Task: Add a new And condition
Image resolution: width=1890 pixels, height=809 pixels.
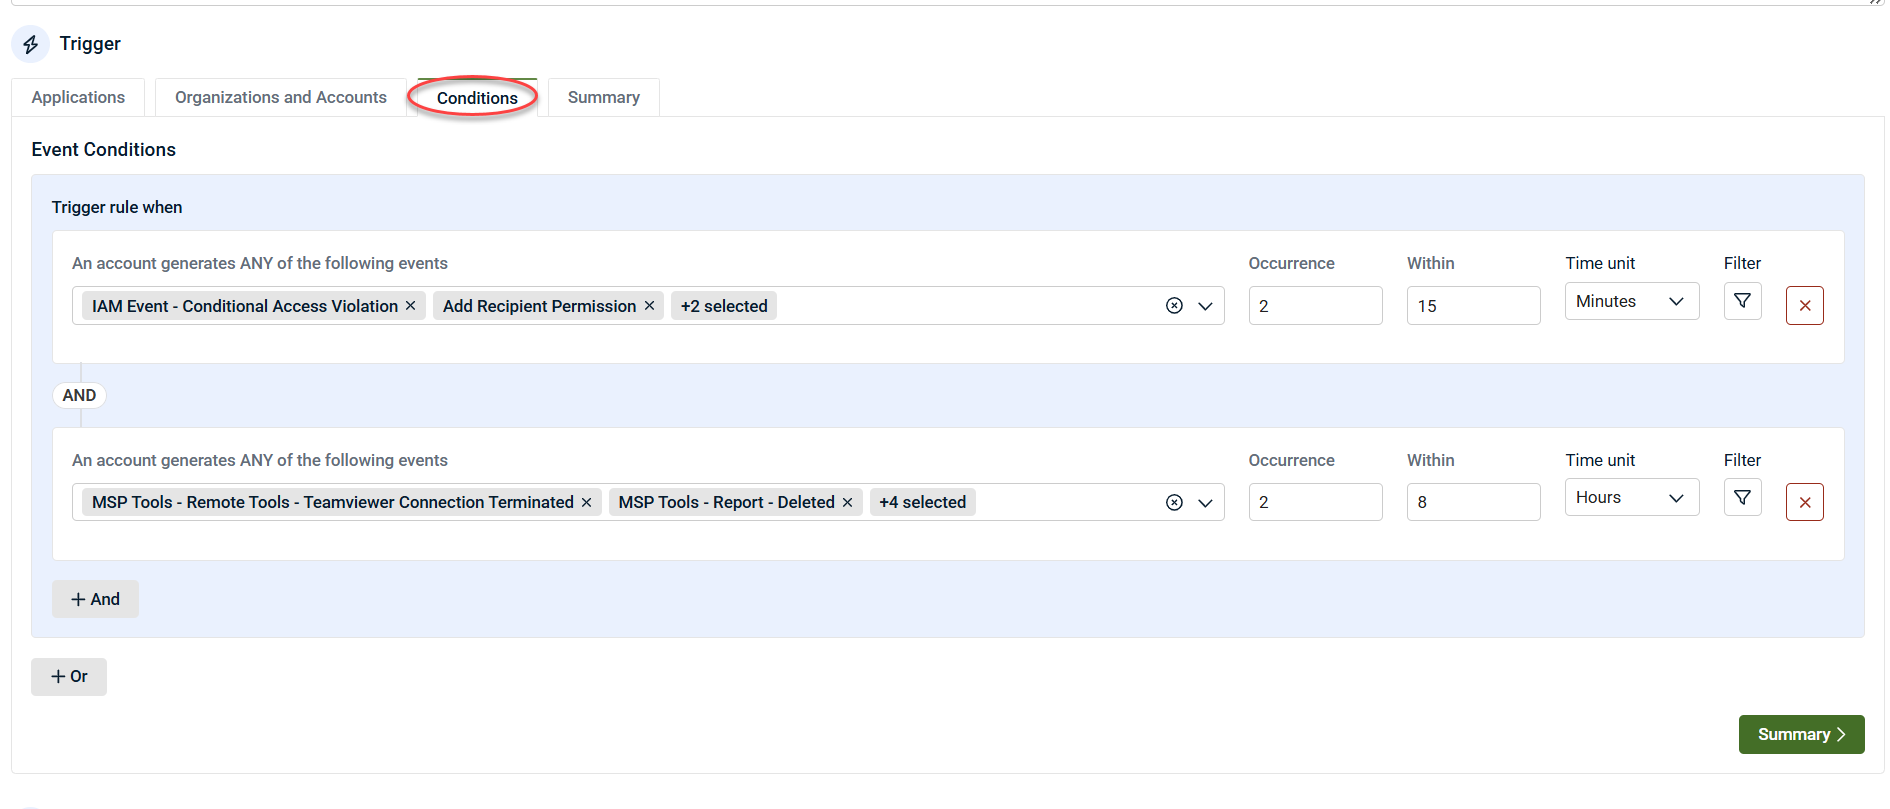Action: point(95,599)
